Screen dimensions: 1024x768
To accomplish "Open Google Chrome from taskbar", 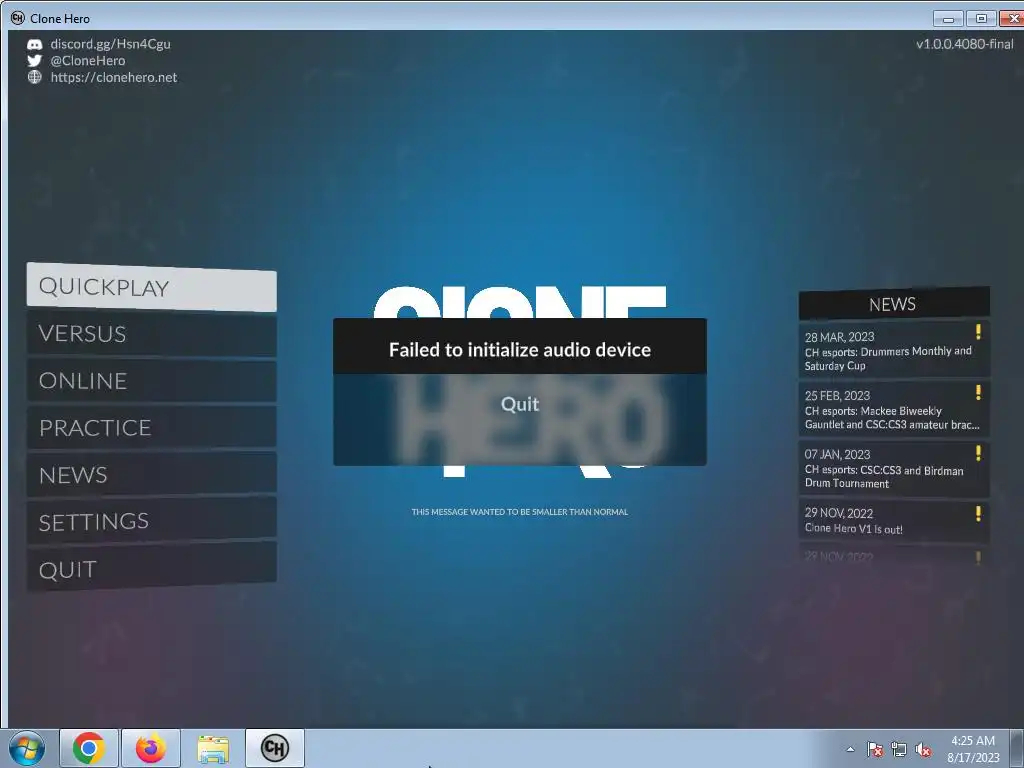I will [89, 748].
